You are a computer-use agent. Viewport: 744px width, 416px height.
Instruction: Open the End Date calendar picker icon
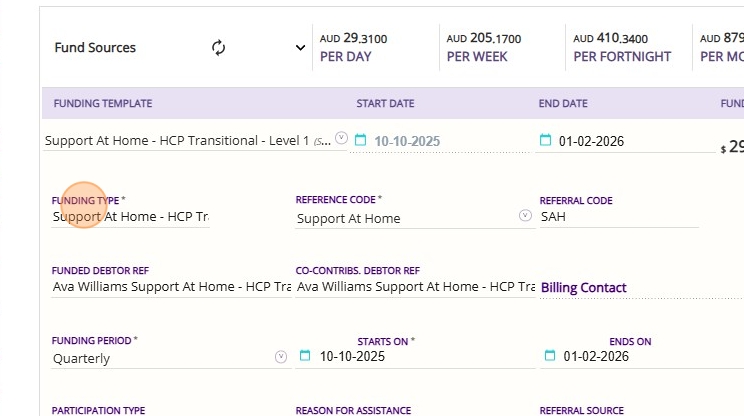coord(545,141)
